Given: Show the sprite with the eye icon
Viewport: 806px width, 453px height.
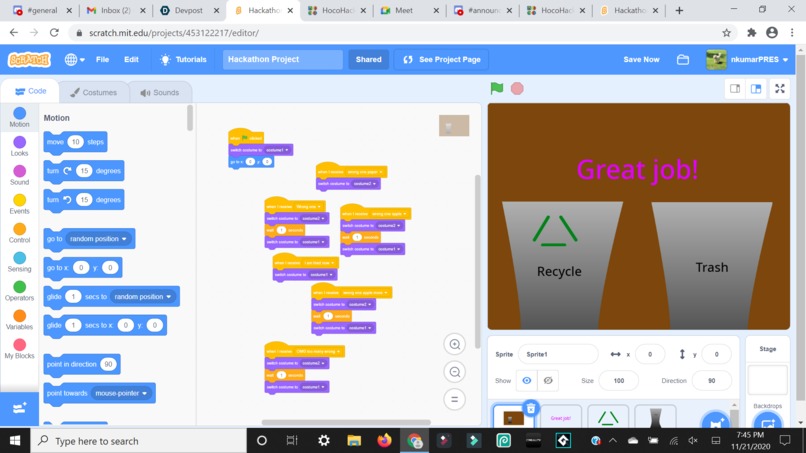Looking at the screenshot, I should click(526, 380).
